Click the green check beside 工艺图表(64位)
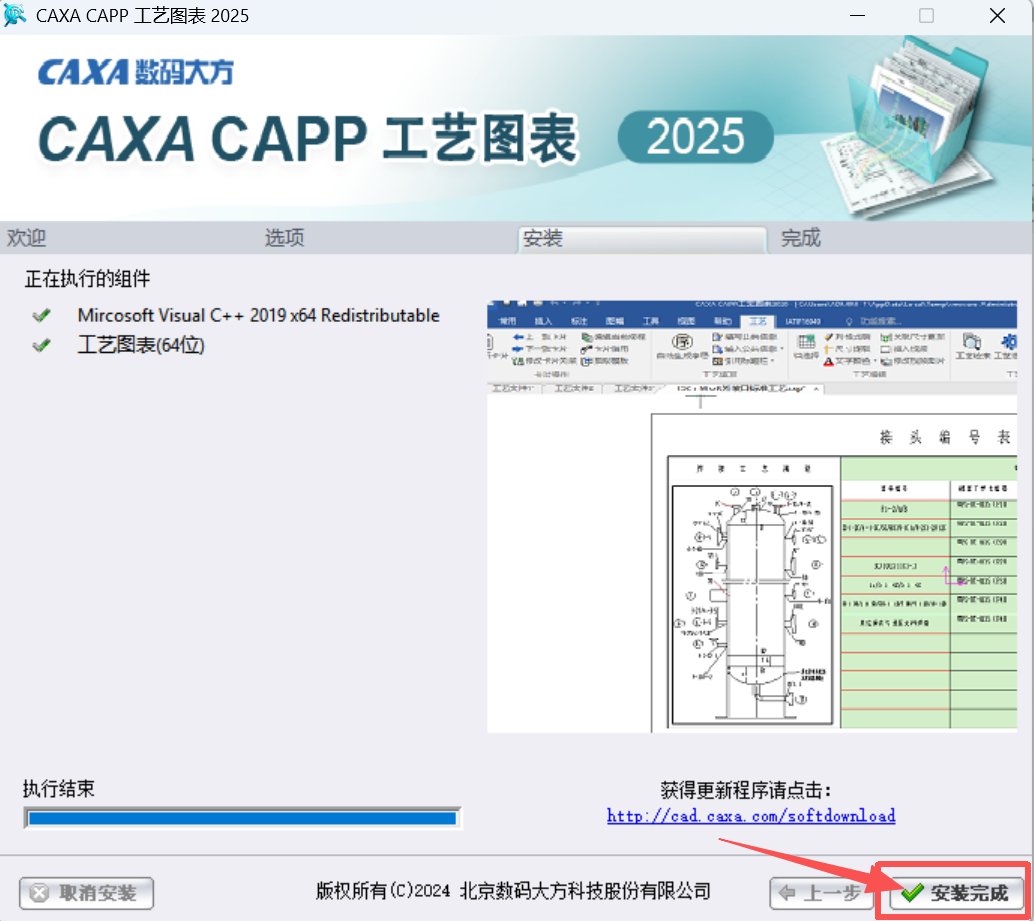This screenshot has height=921, width=1034. (x=42, y=345)
